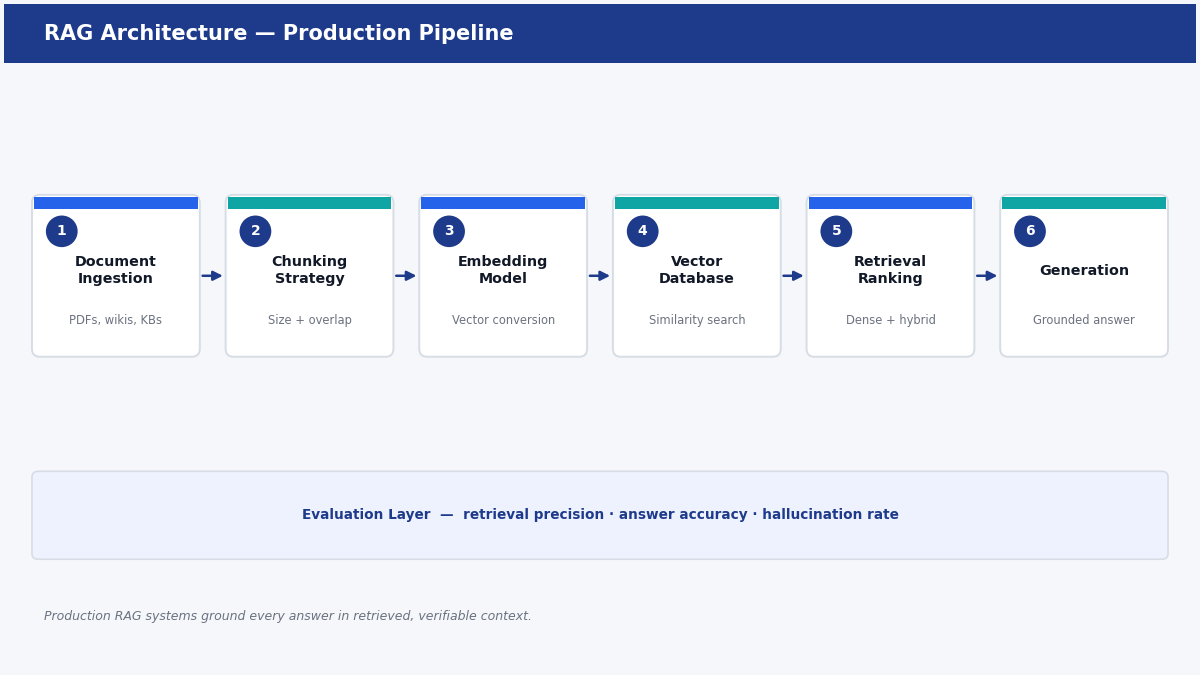Click the footer note about Production RAG systems
1200x675 pixels.
(288, 616)
